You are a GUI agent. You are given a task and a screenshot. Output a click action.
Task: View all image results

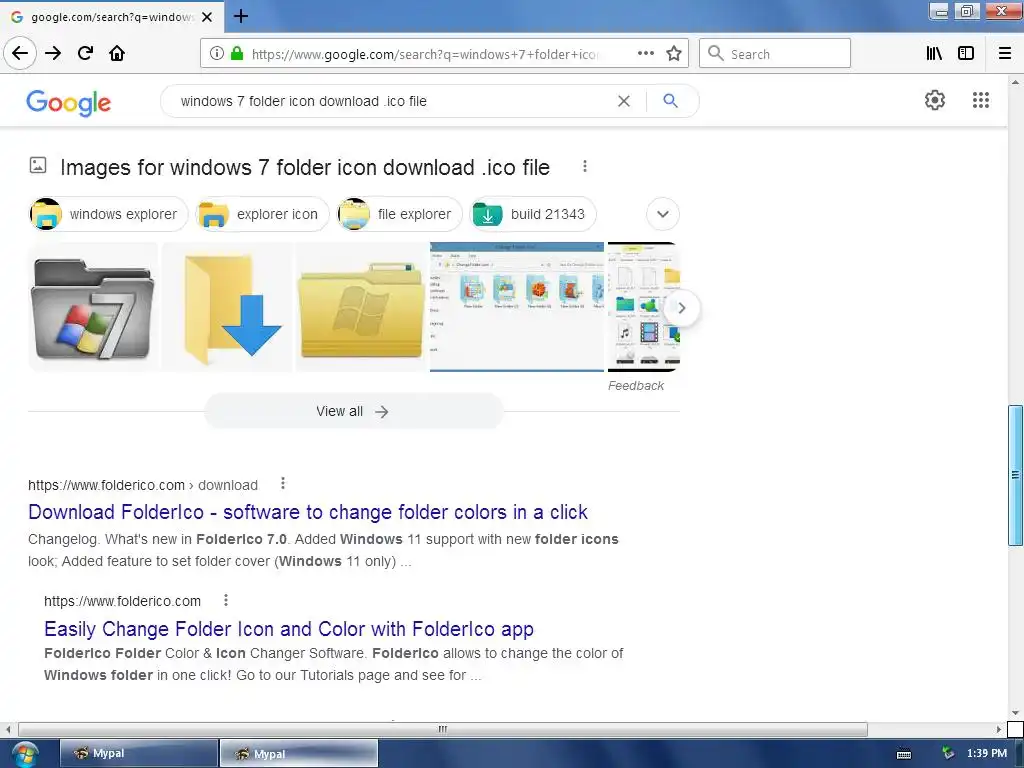tap(353, 411)
